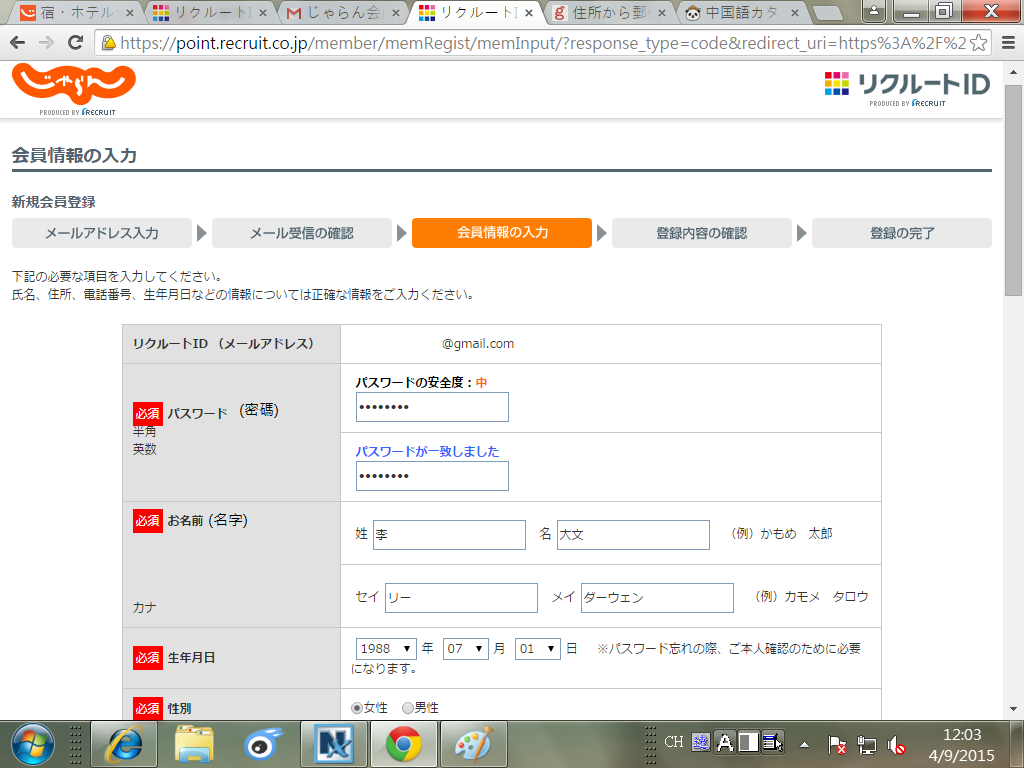Click the browser forward arrow
The image size is (1024, 768).
46,43
